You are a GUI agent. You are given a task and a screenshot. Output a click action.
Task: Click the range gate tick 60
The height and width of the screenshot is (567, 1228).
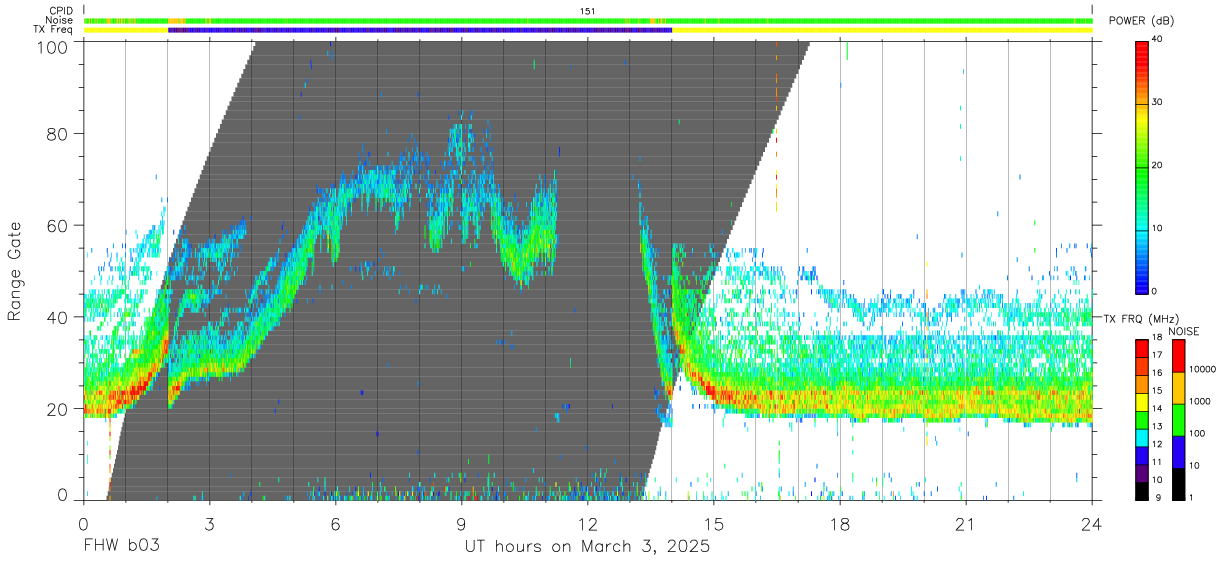point(57,225)
